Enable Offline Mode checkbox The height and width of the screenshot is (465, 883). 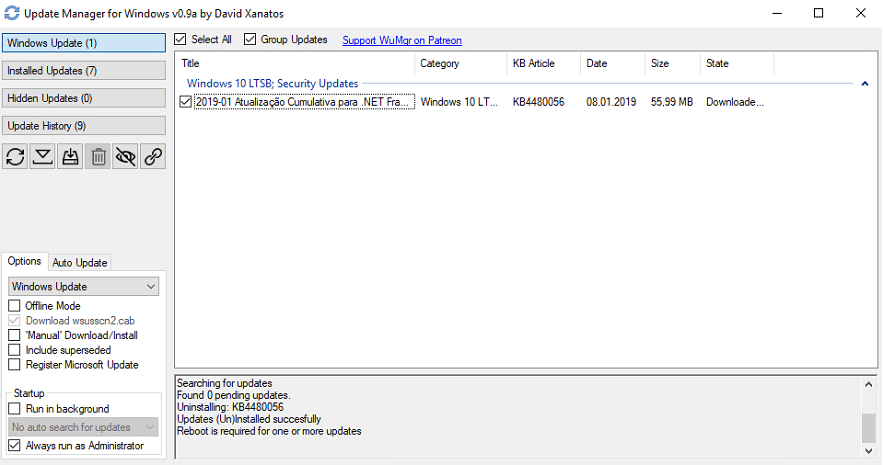(14, 306)
